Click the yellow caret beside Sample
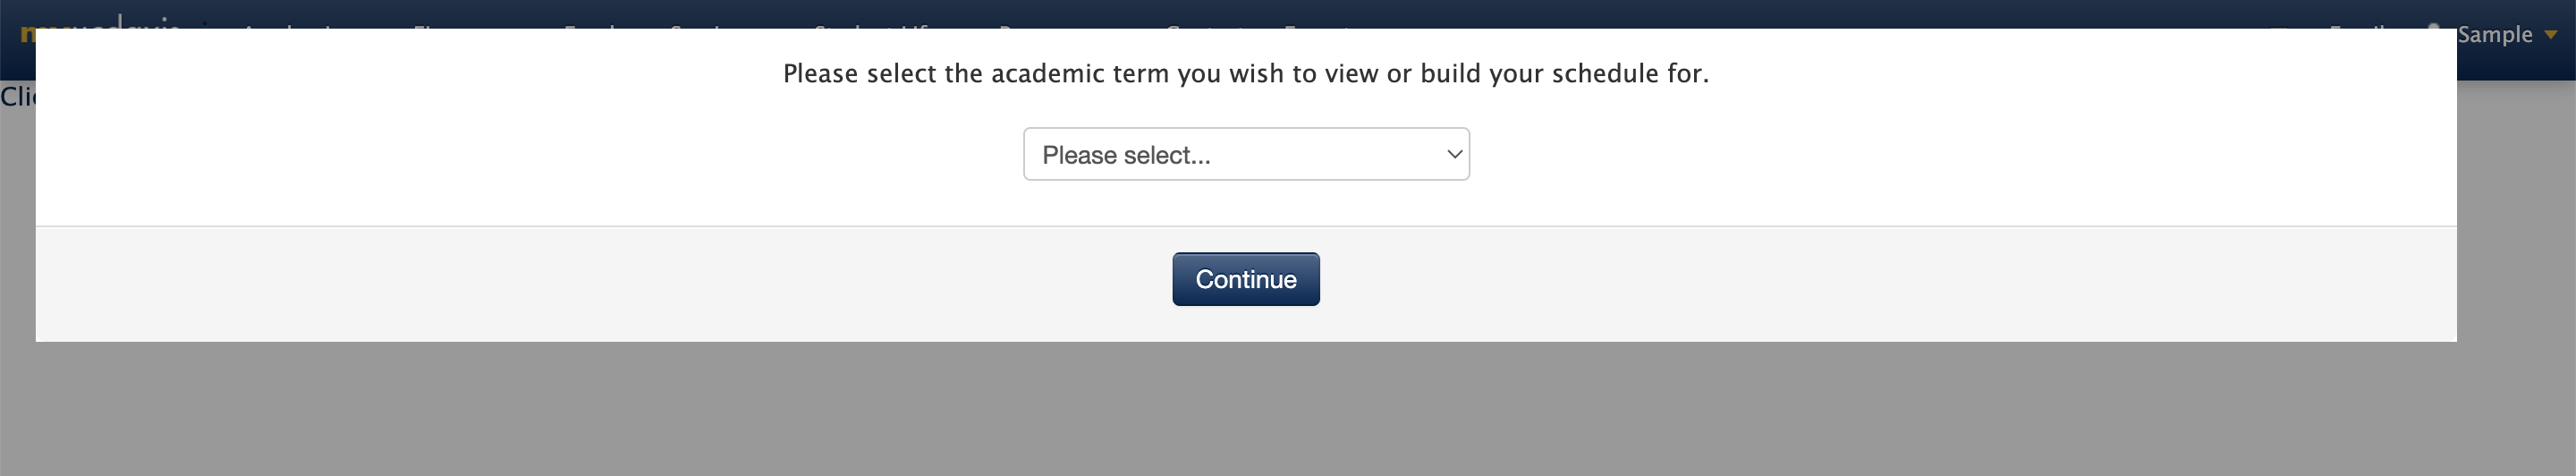 pyautogui.click(x=2550, y=35)
